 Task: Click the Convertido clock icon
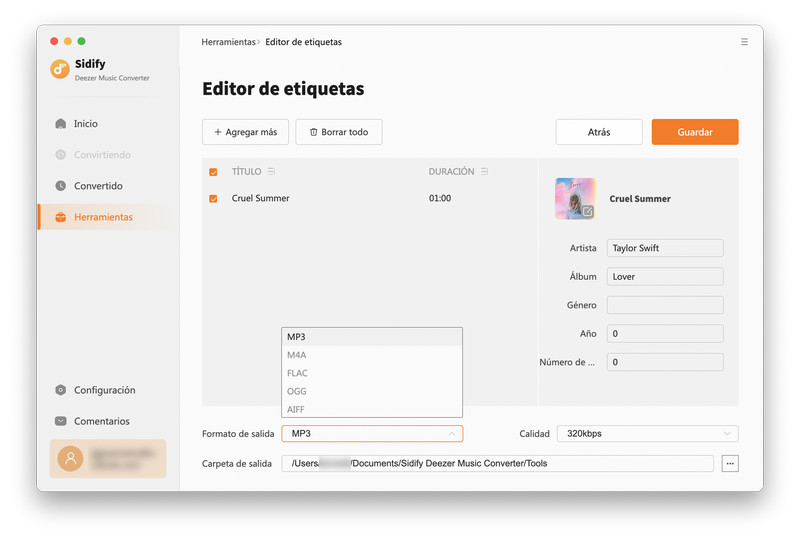[61, 186]
